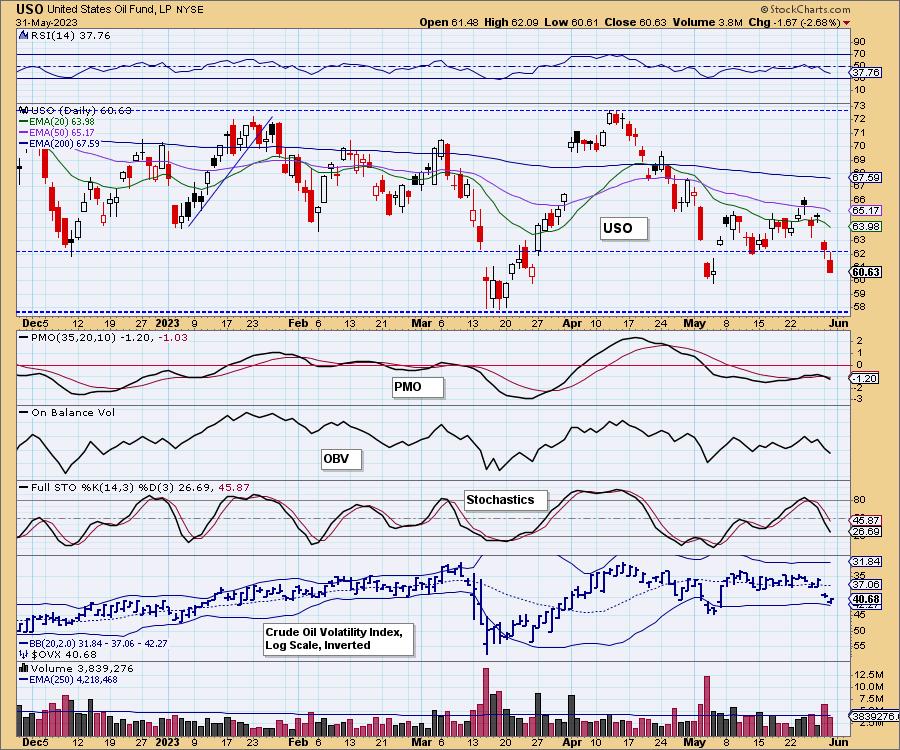Click the USO ticker symbol in the header
900x750 pixels.
[x=29, y=9]
